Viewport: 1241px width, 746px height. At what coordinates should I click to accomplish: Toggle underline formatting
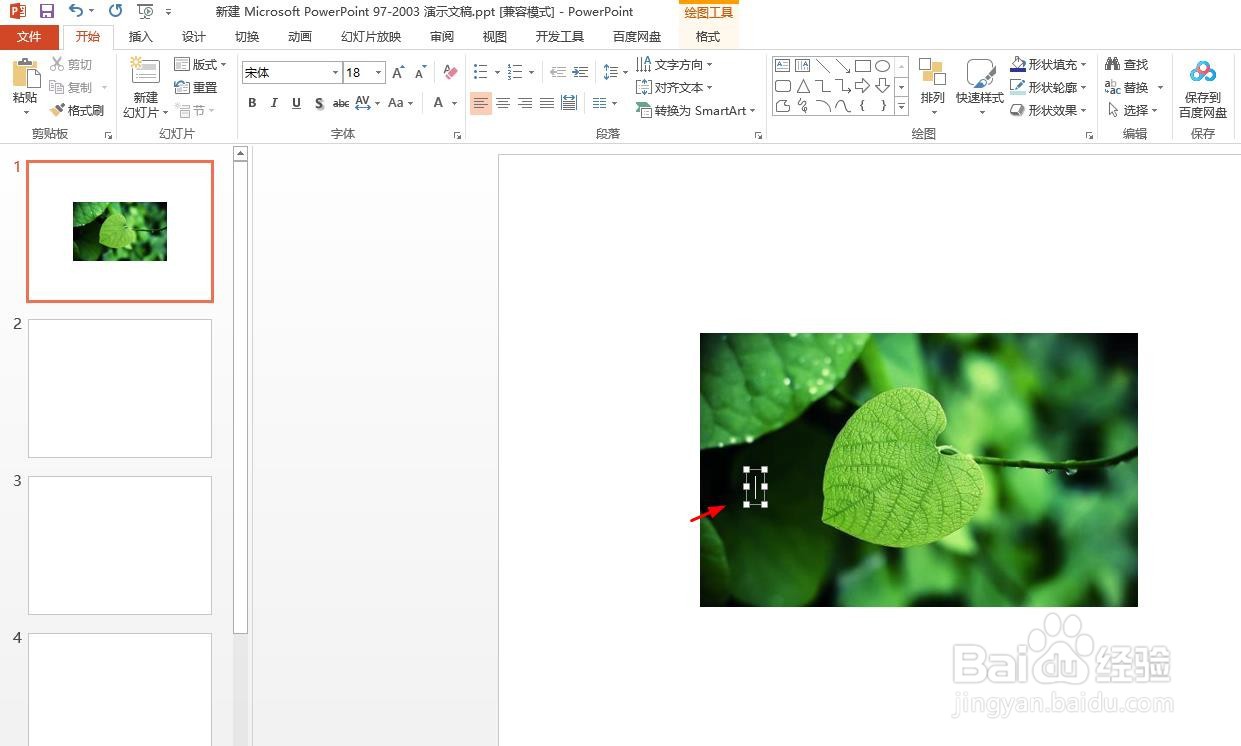[296, 103]
